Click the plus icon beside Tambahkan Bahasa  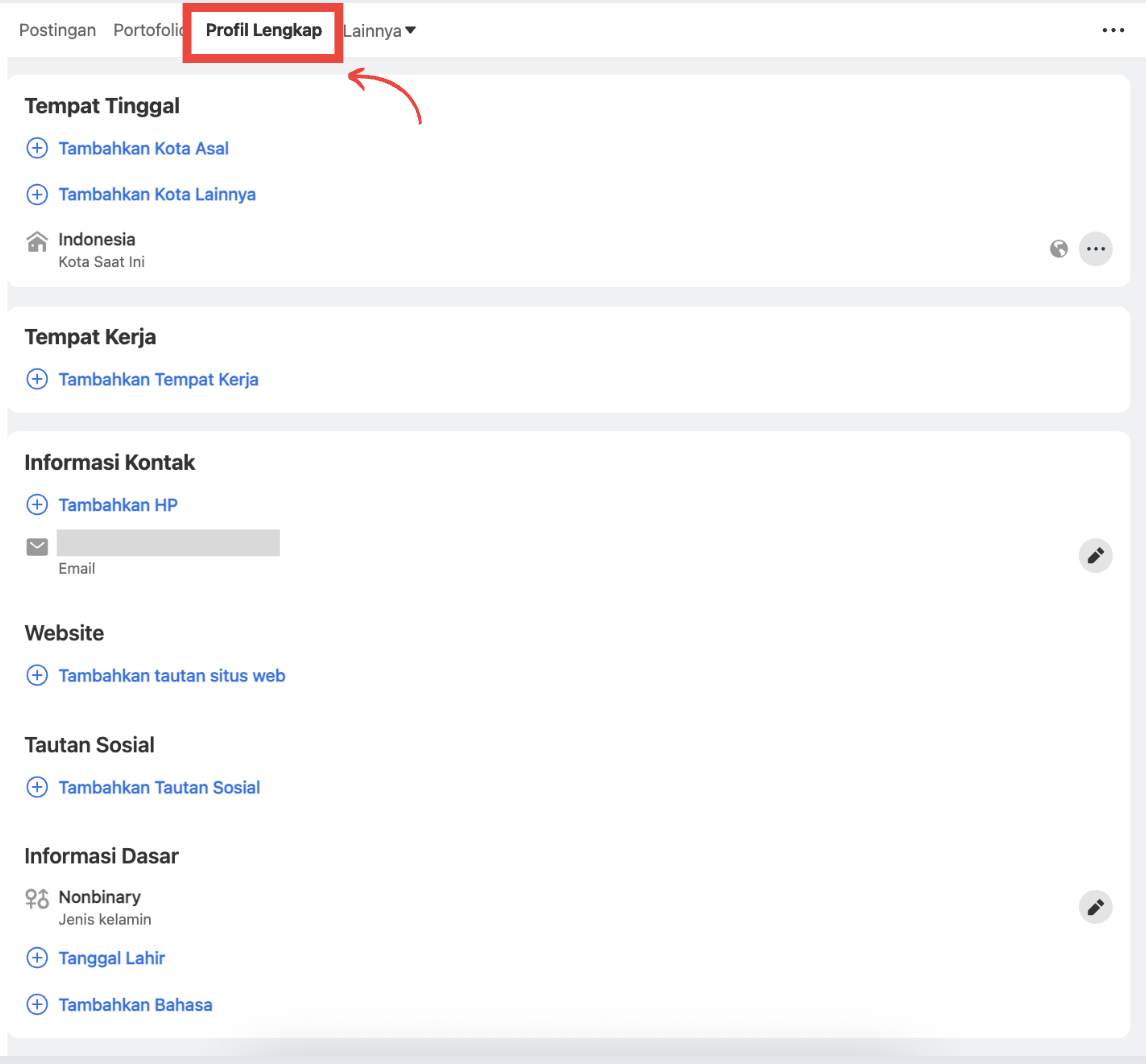click(37, 1005)
